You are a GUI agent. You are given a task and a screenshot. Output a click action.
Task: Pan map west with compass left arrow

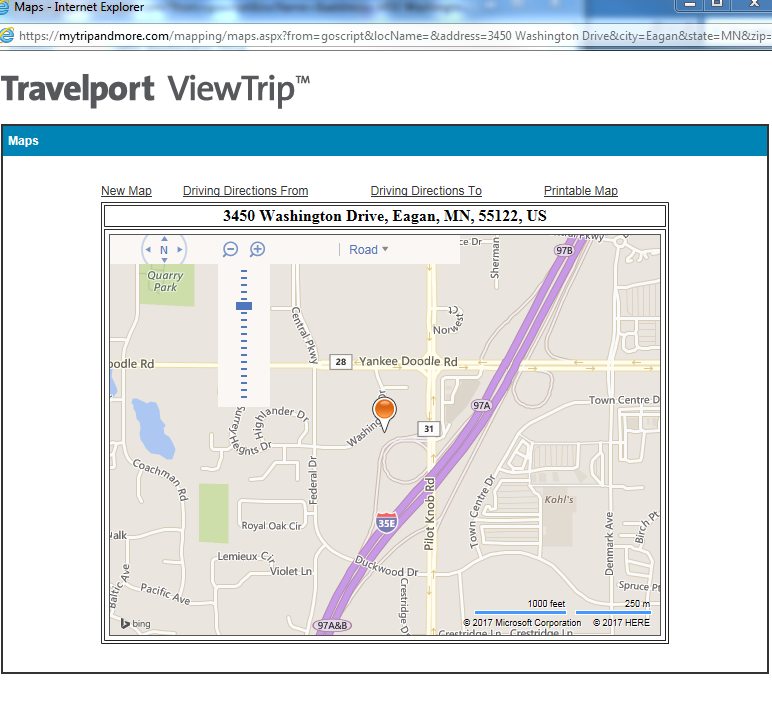pyautogui.click(x=148, y=250)
